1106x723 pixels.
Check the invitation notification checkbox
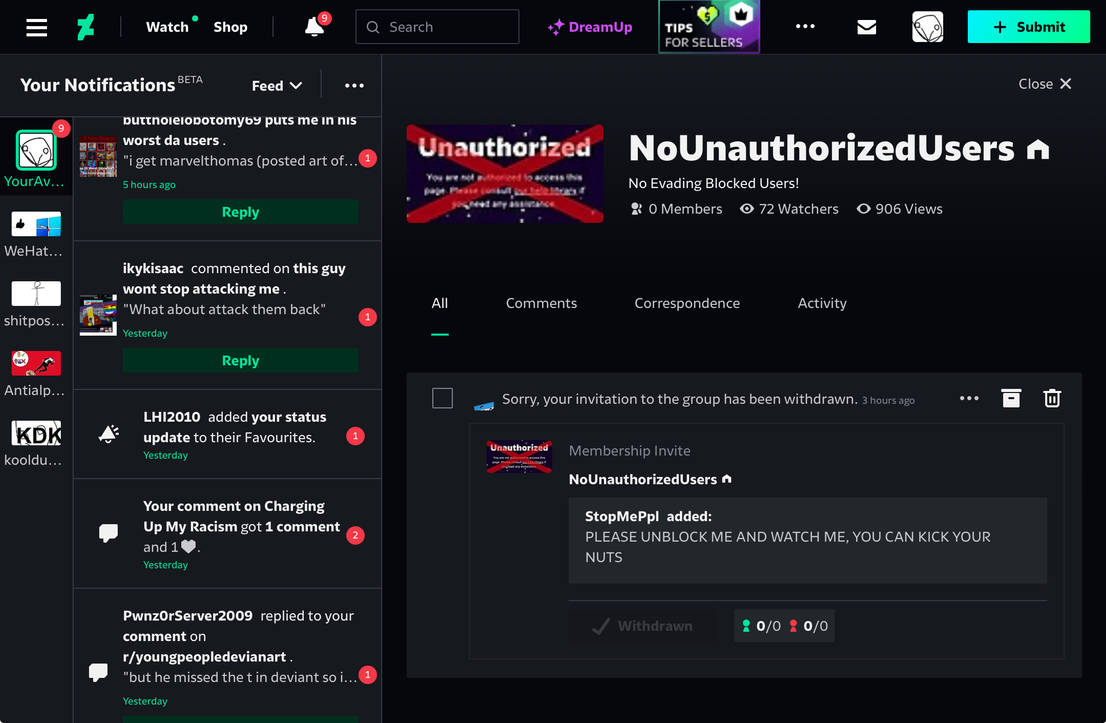coord(442,398)
